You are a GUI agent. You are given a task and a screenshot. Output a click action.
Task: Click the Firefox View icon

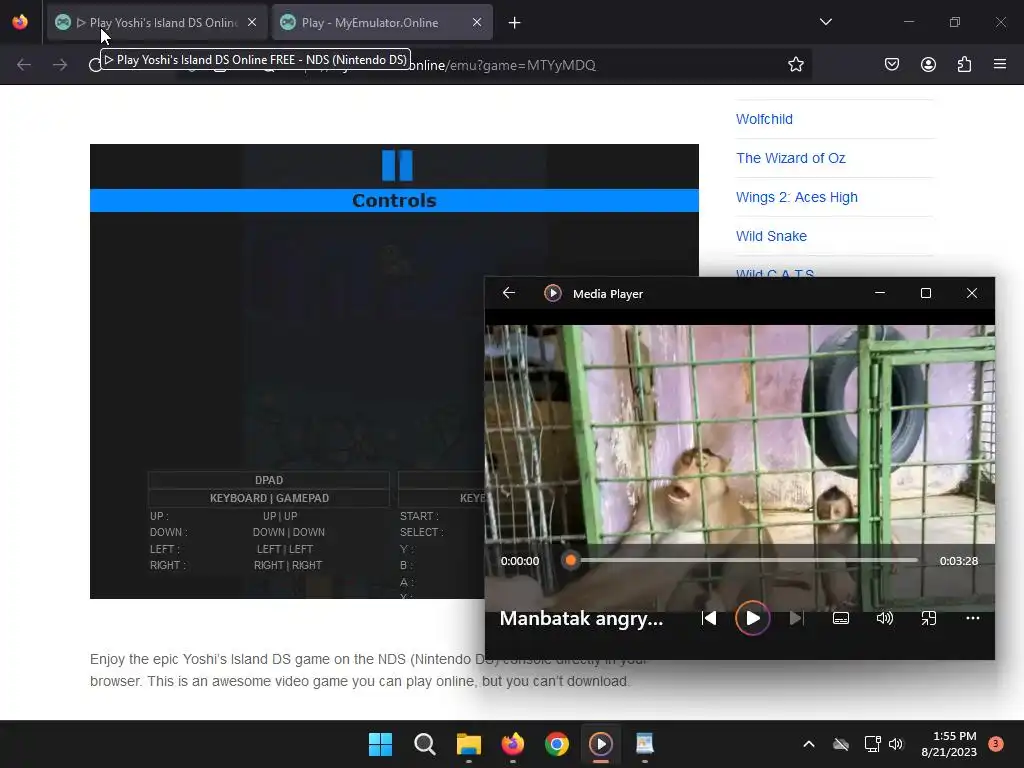[x=20, y=22]
